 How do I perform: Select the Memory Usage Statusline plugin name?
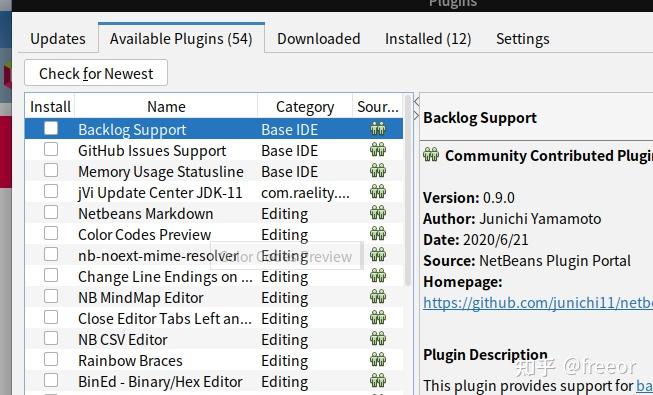pos(161,172)
